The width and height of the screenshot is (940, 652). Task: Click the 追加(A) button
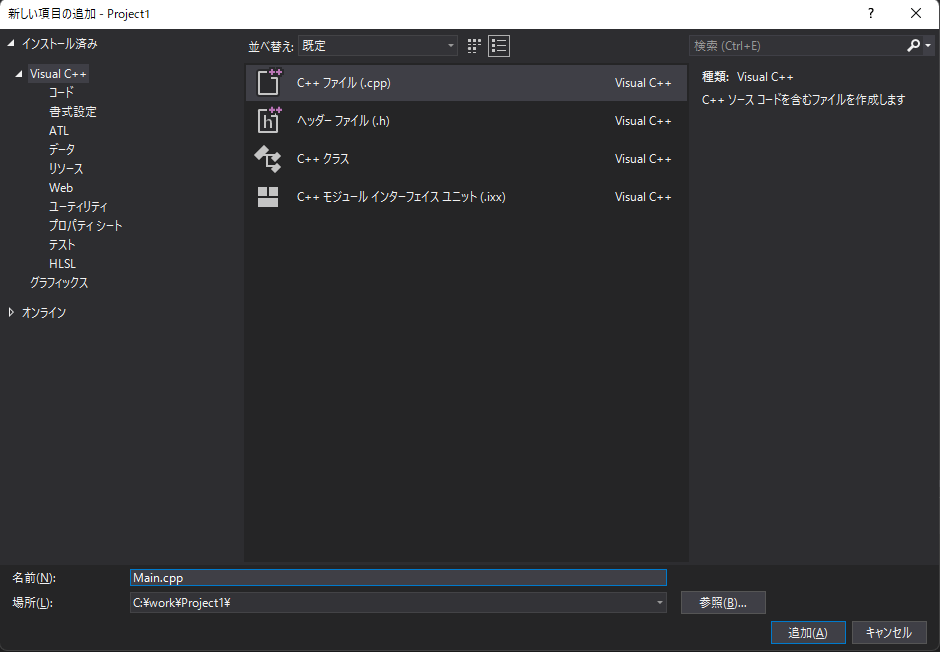pos(807,632)
